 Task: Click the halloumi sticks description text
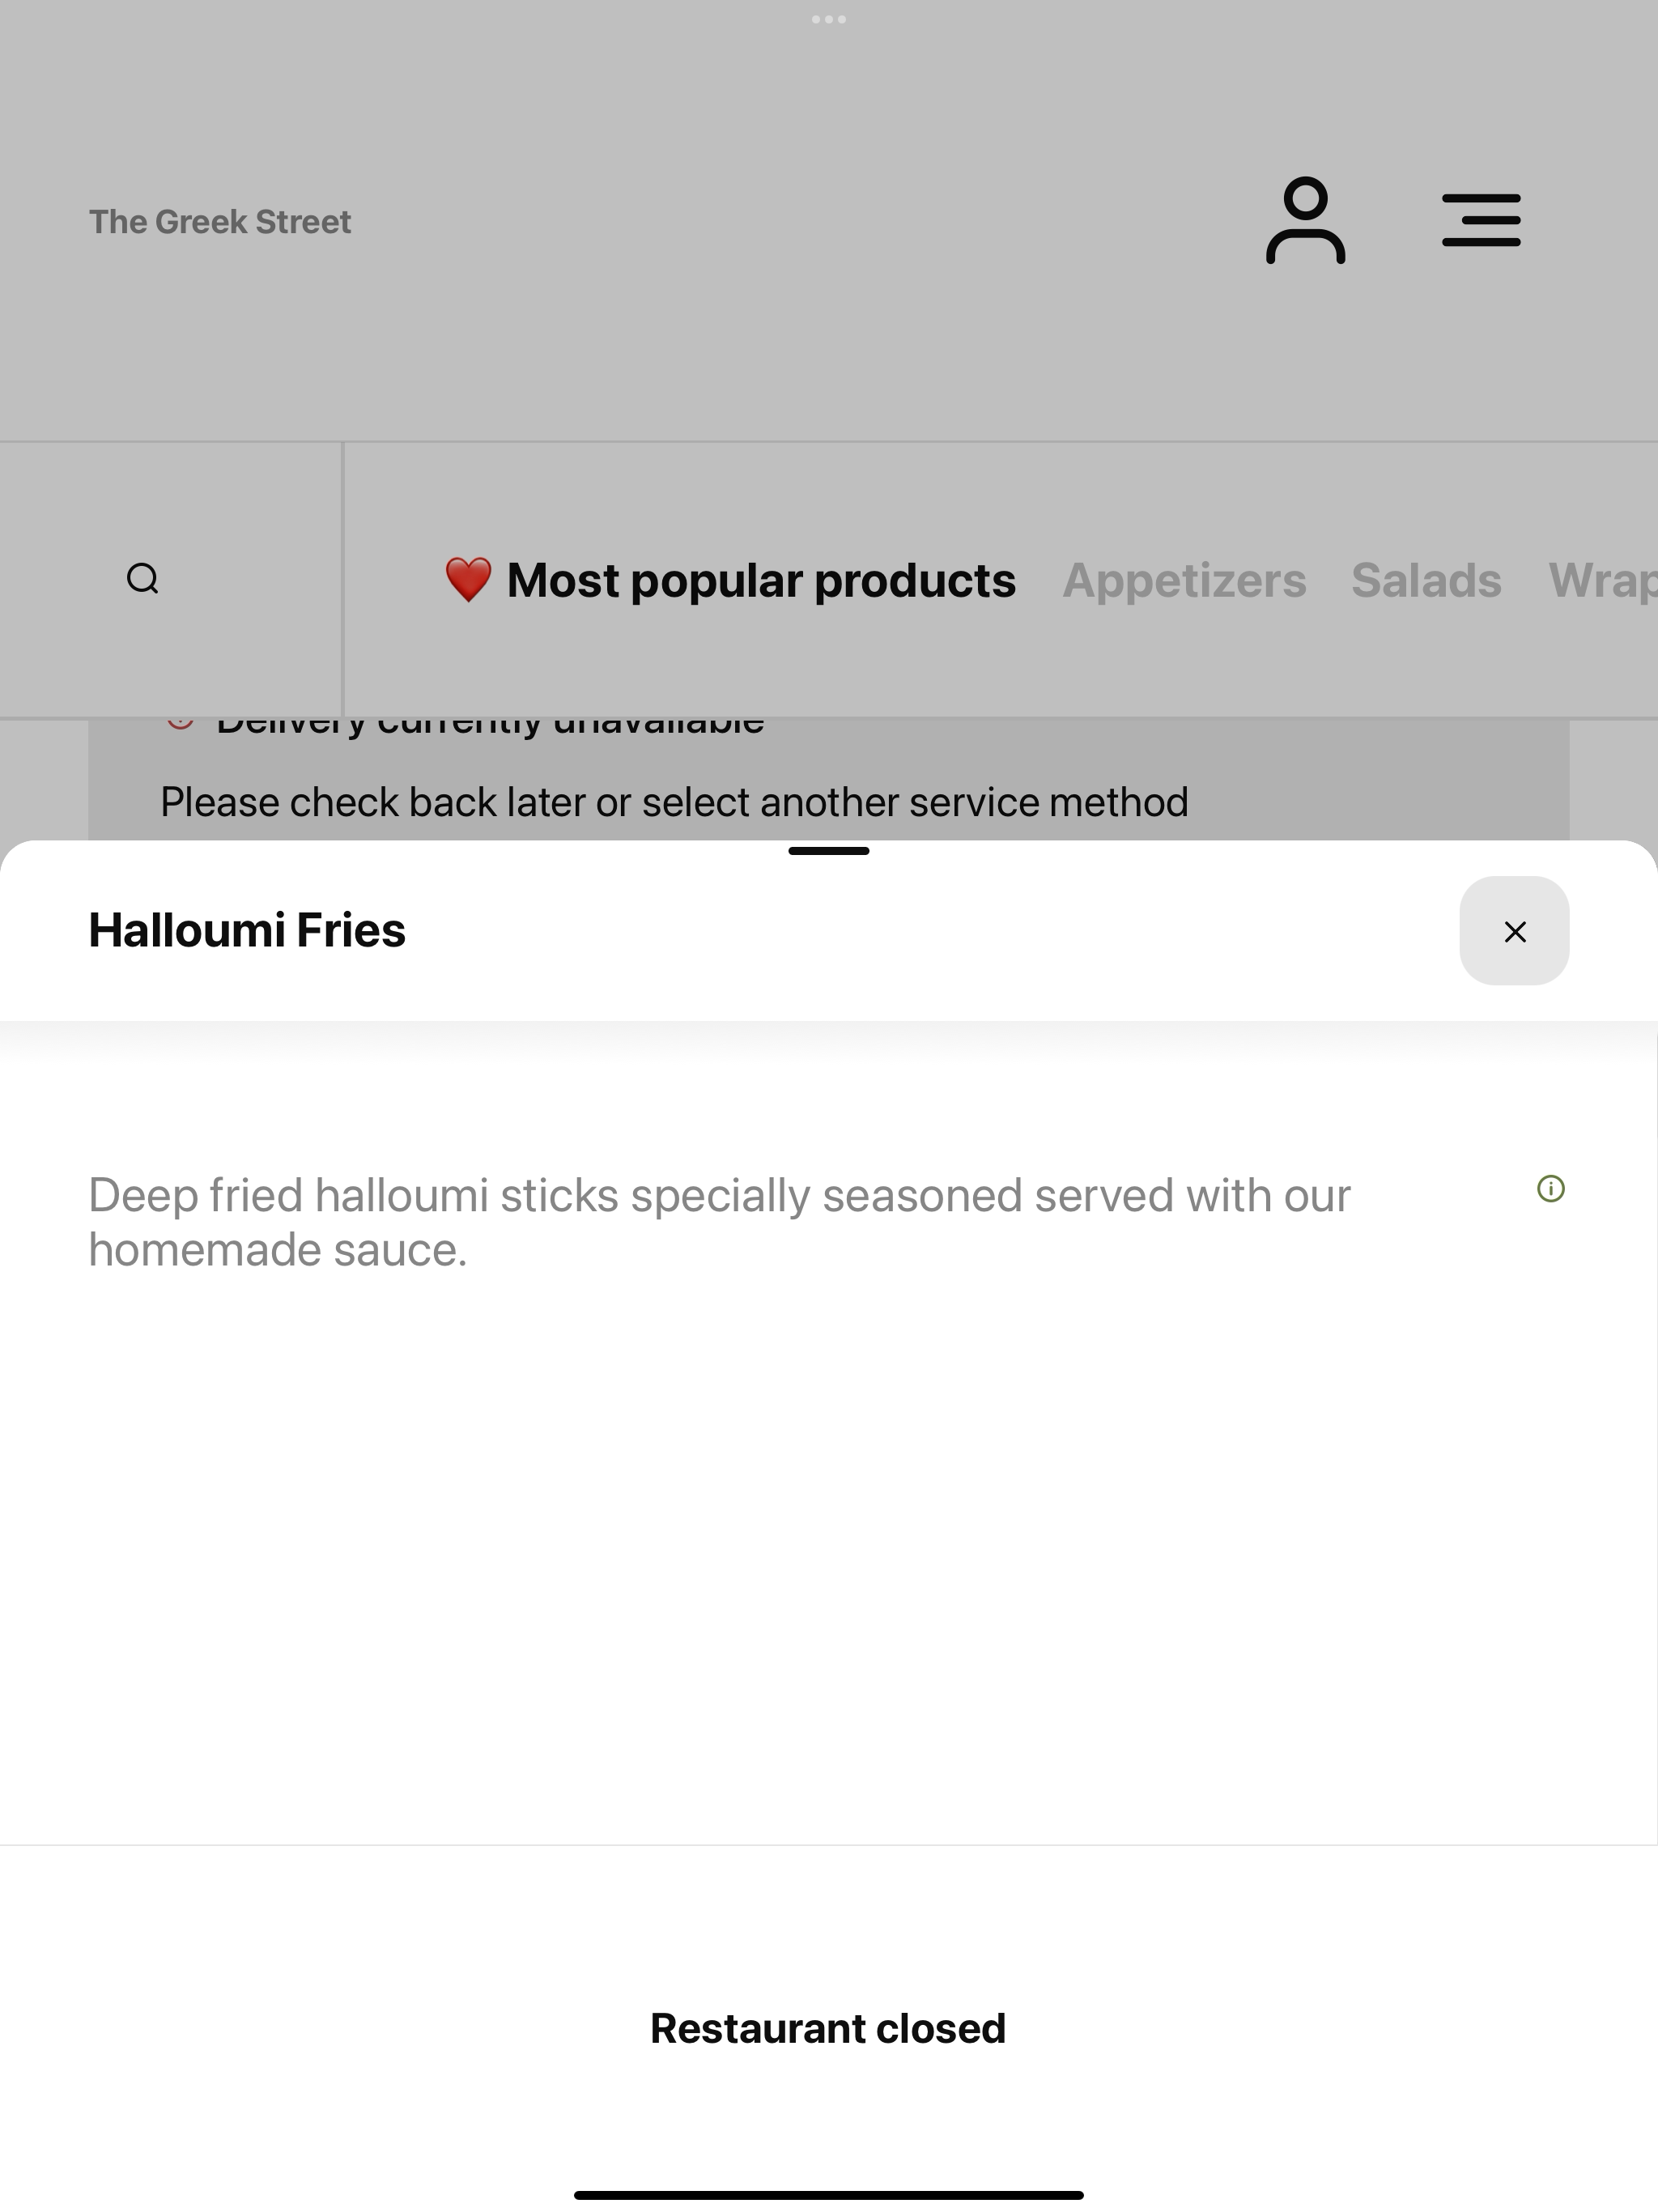[719, 1222]
